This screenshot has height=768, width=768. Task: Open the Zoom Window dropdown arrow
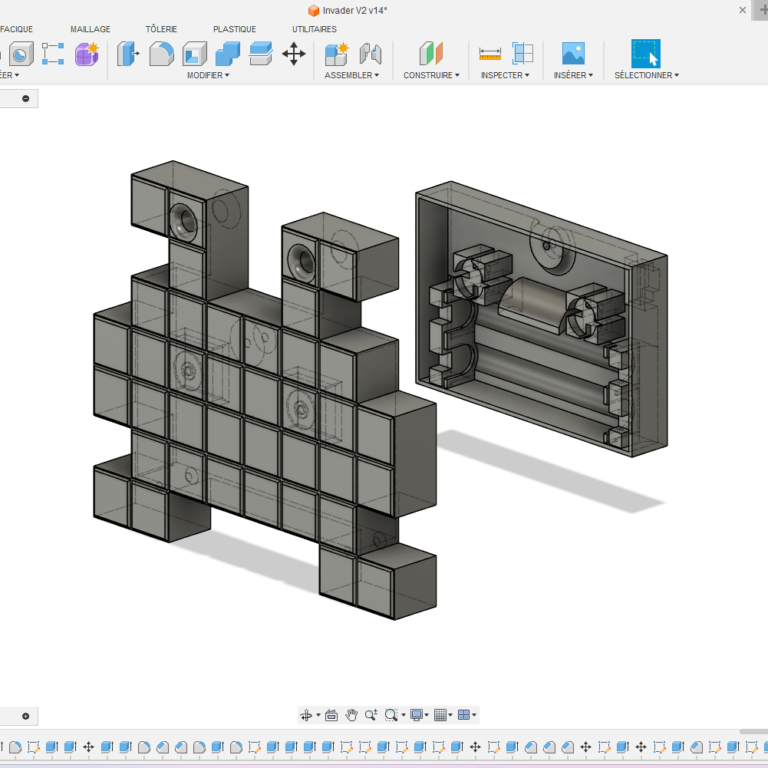[x=404, y=716]
